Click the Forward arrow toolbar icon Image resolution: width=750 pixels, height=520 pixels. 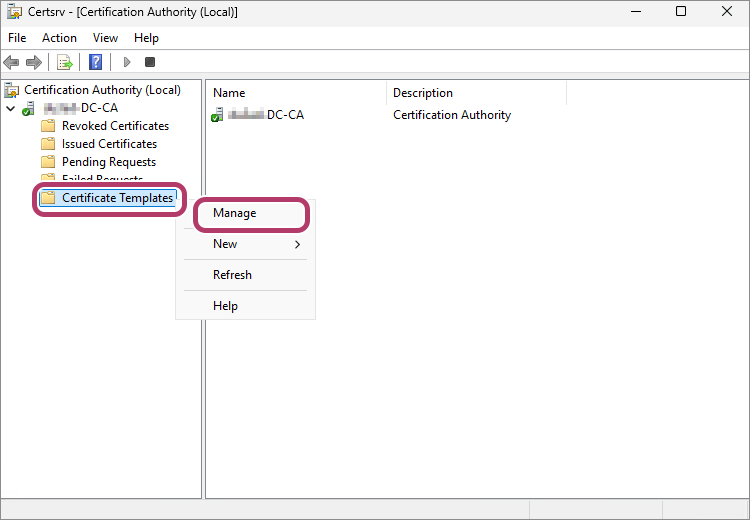[34, 62]
